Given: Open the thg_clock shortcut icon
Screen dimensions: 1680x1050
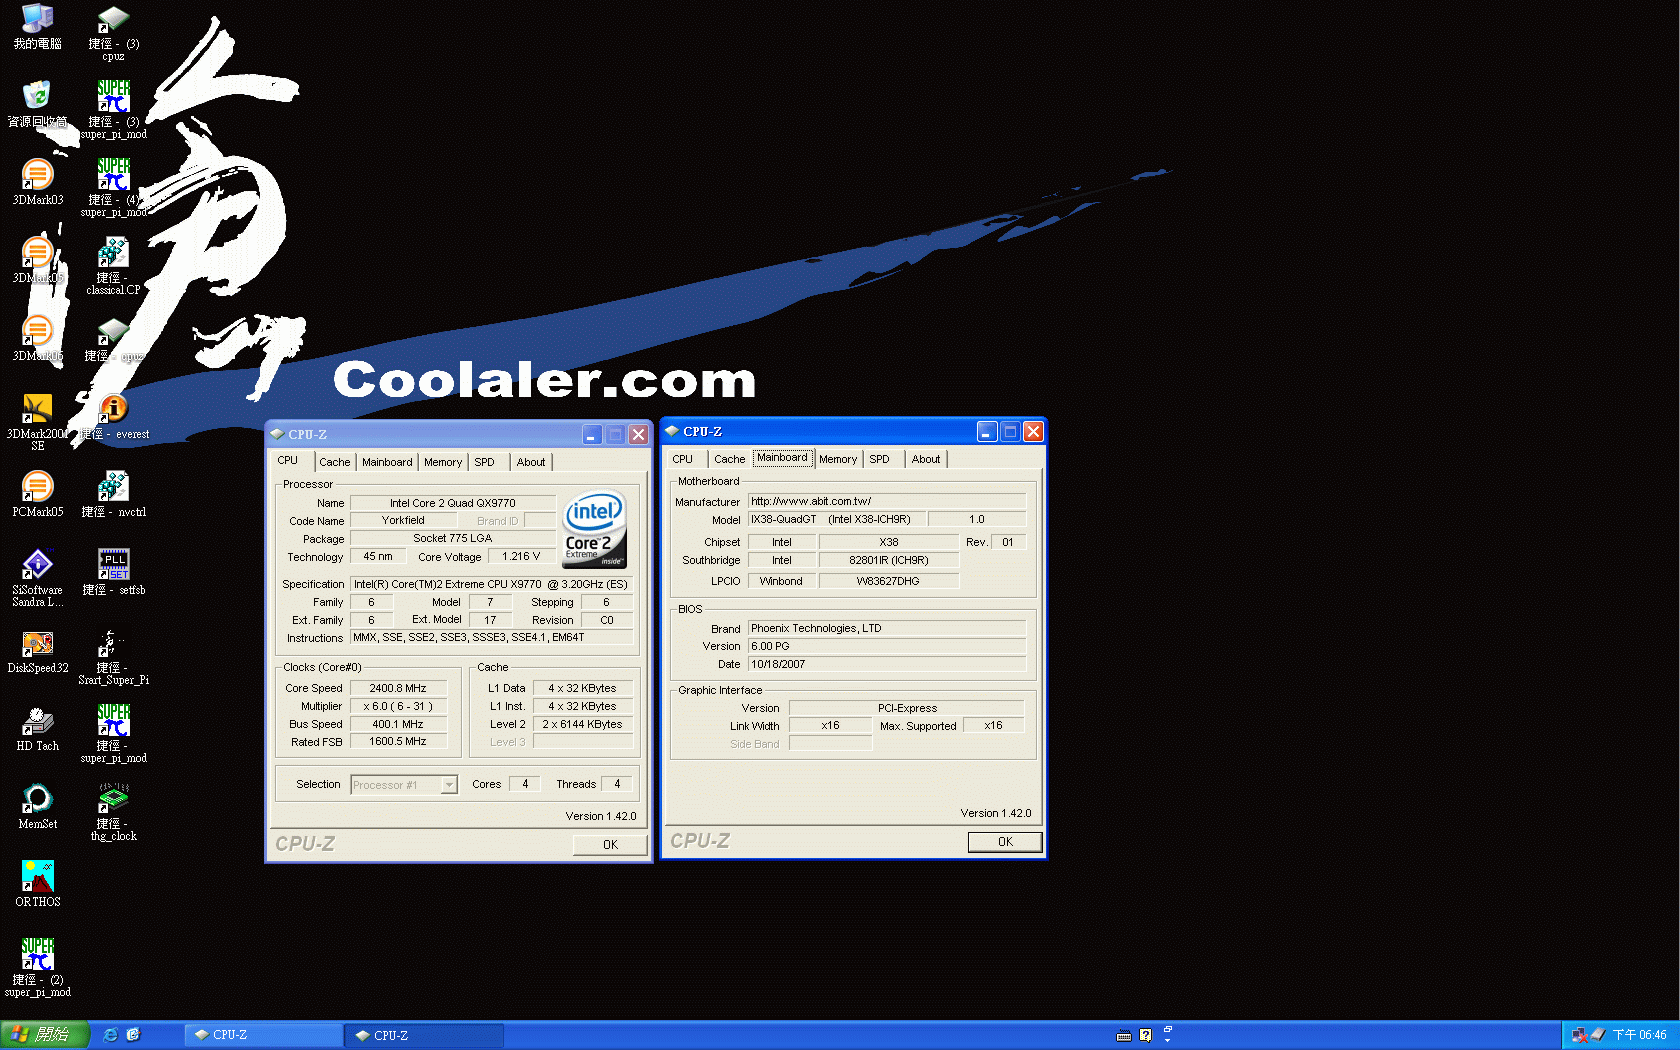Looking at the screenshot, I should pyautogui.click(x=113, y=812).
